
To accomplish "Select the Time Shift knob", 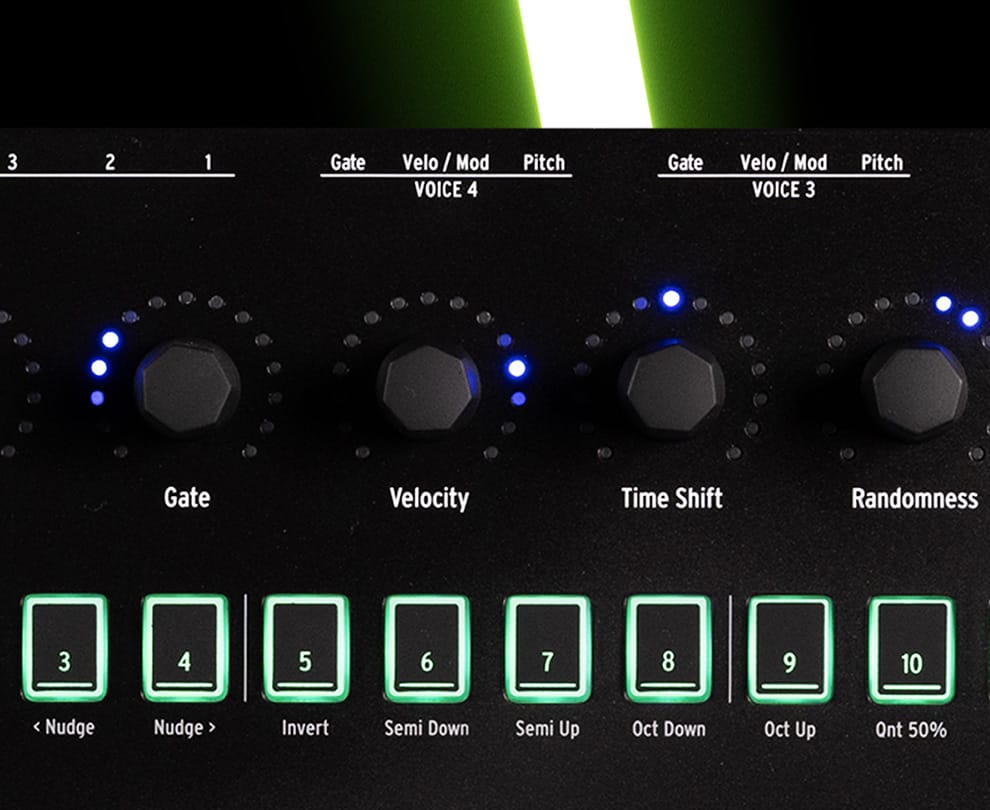I will coord(671,389).
